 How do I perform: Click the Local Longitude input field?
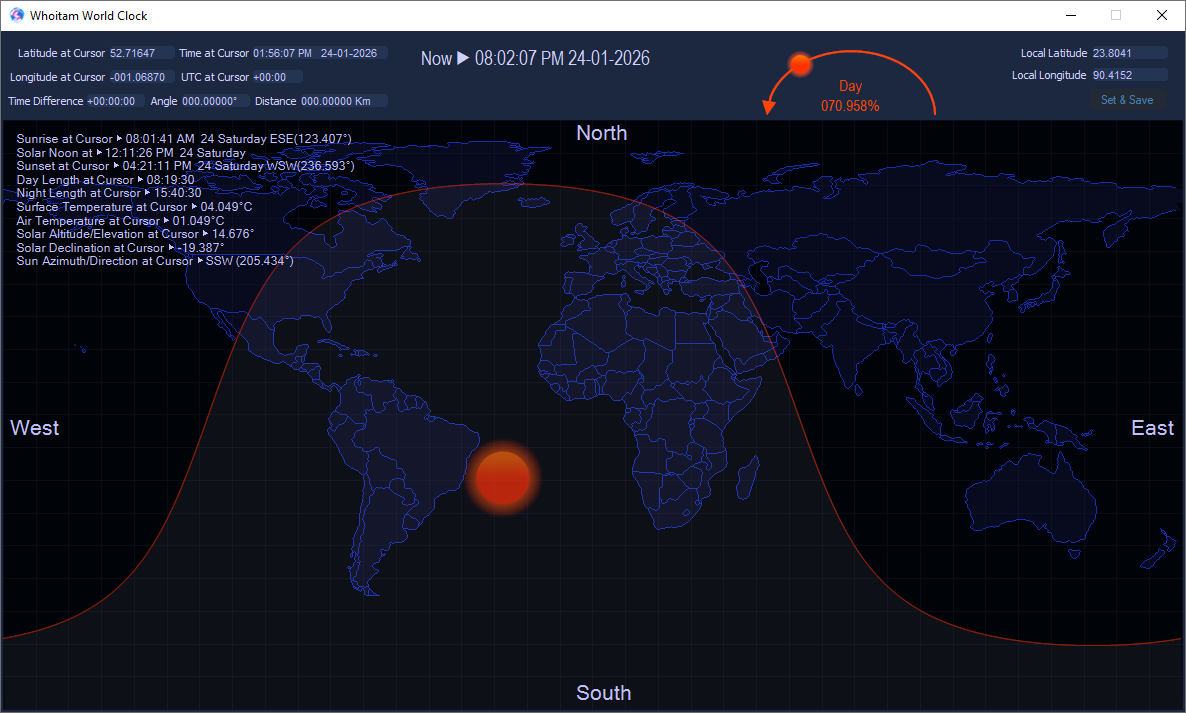coord(1128,75)
